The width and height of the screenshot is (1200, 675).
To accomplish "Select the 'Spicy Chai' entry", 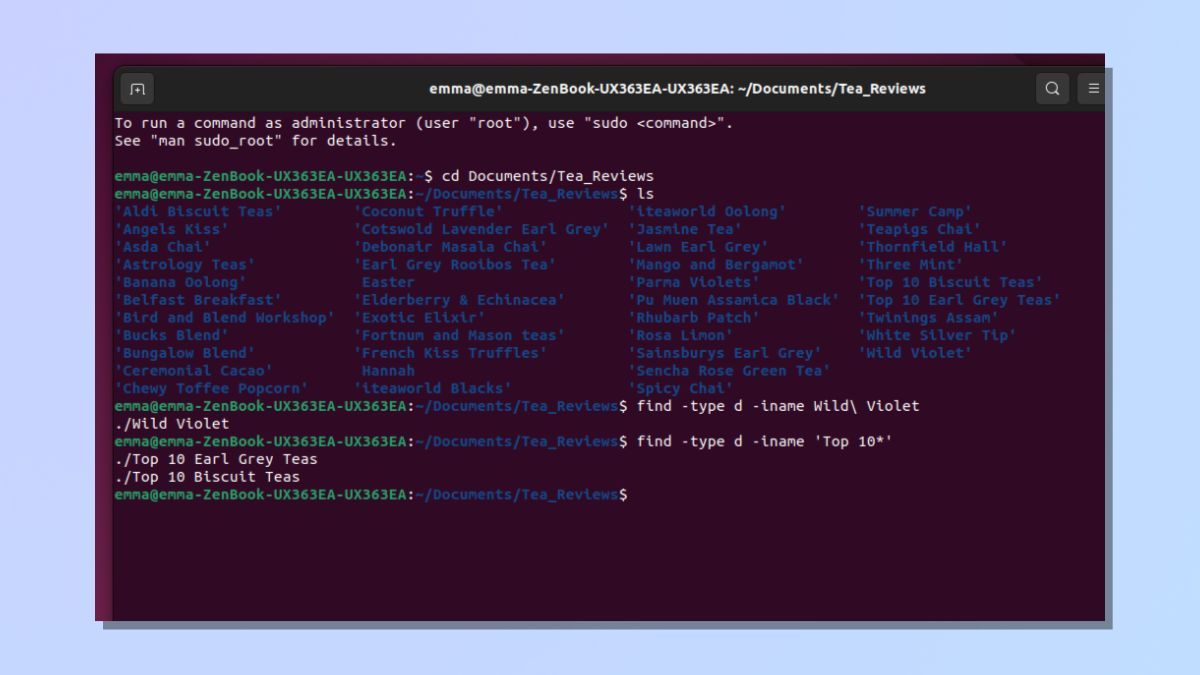I will (680, 388).
